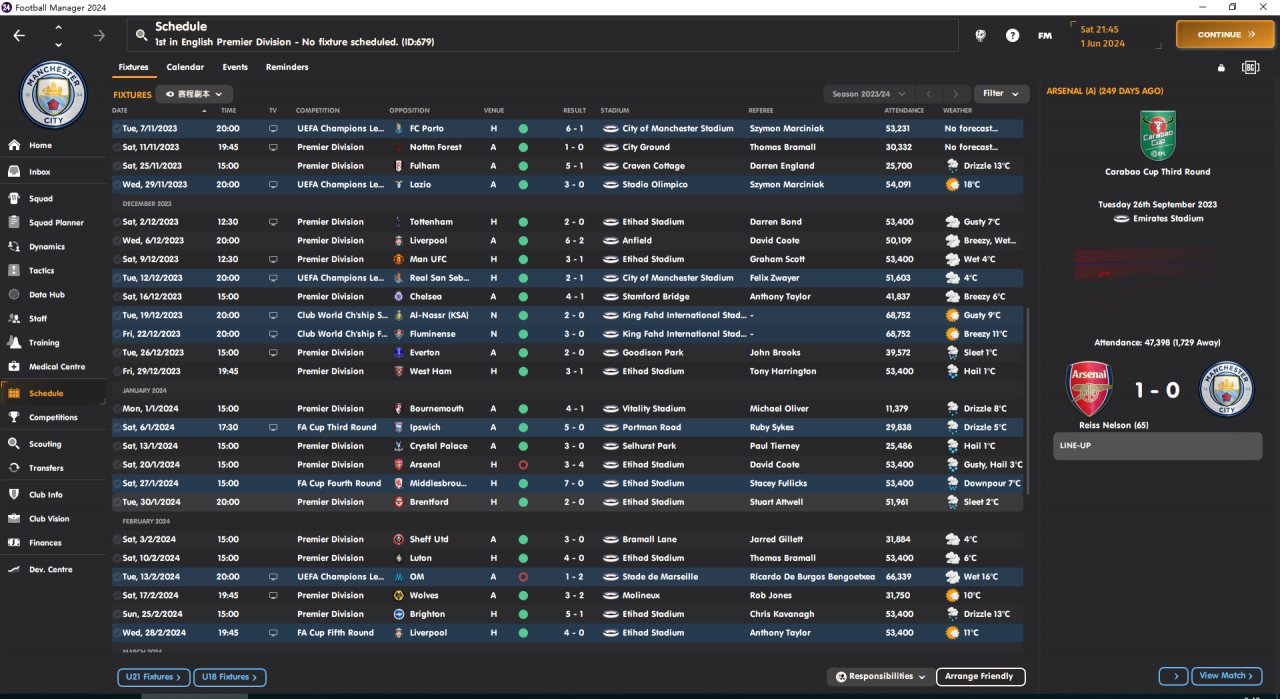Sort fixtures by the ATTENDANCE column header
This screenshot has width=1280, height=699.
[904, 111]
